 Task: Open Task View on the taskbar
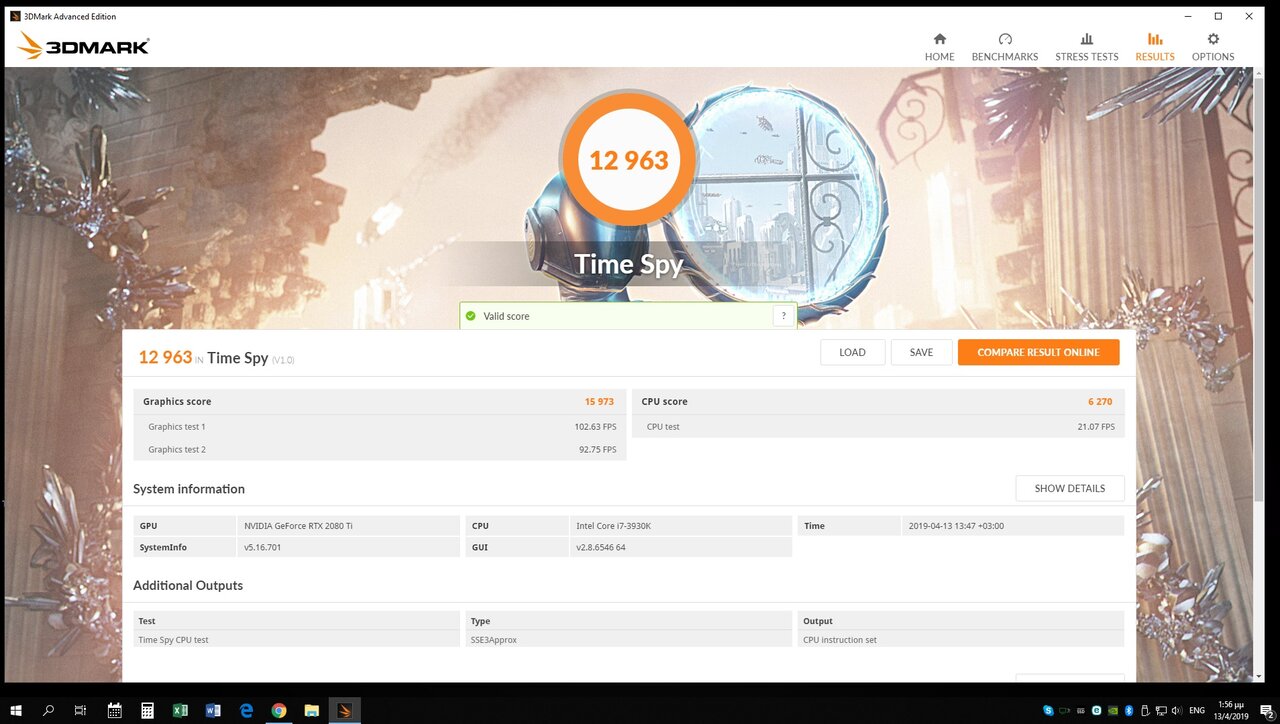click(x=80, y=710)
